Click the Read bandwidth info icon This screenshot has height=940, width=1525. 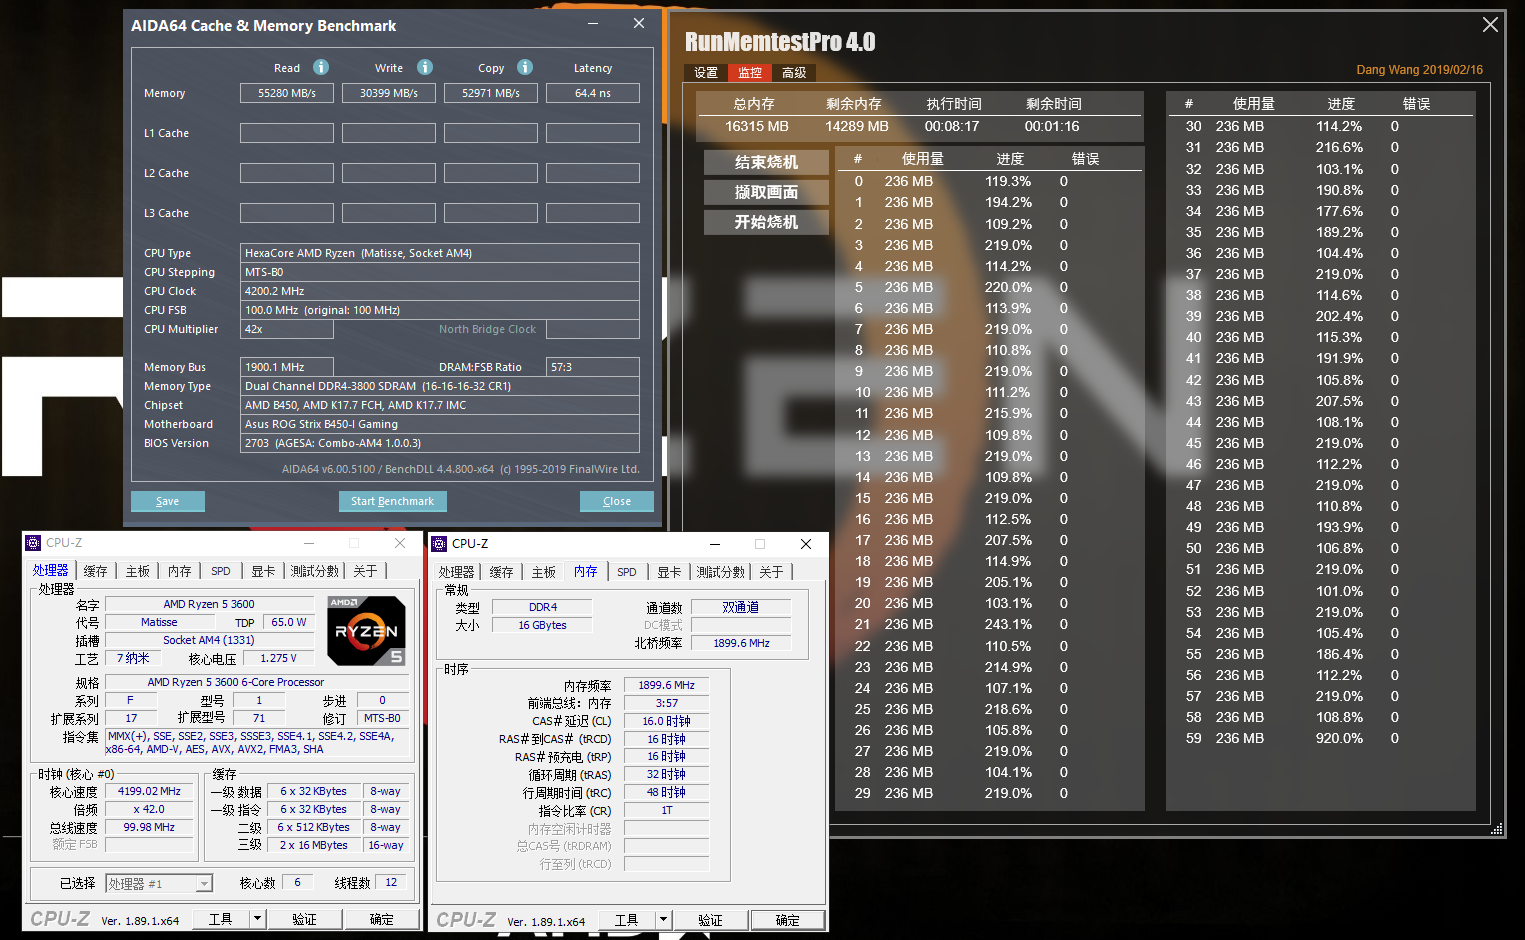(320, 67)
